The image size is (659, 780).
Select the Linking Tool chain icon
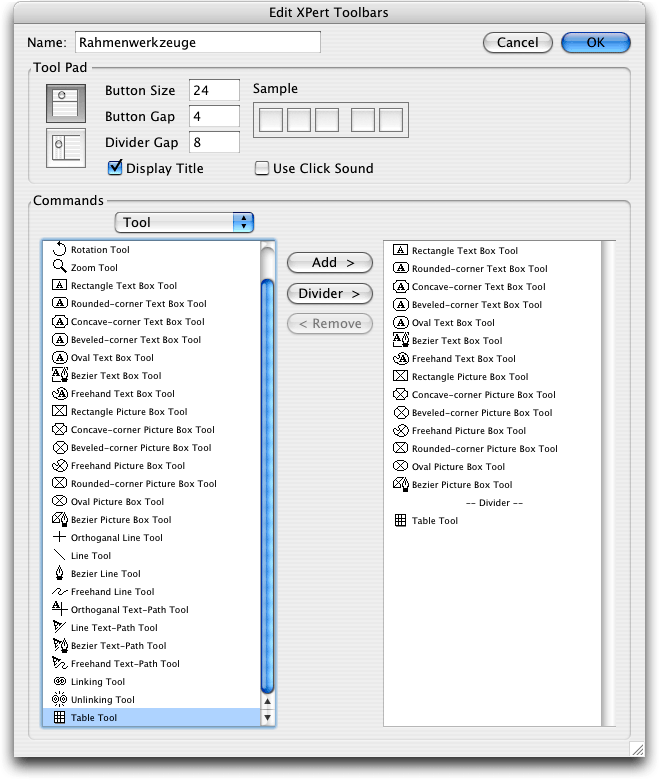pos(59,681)
